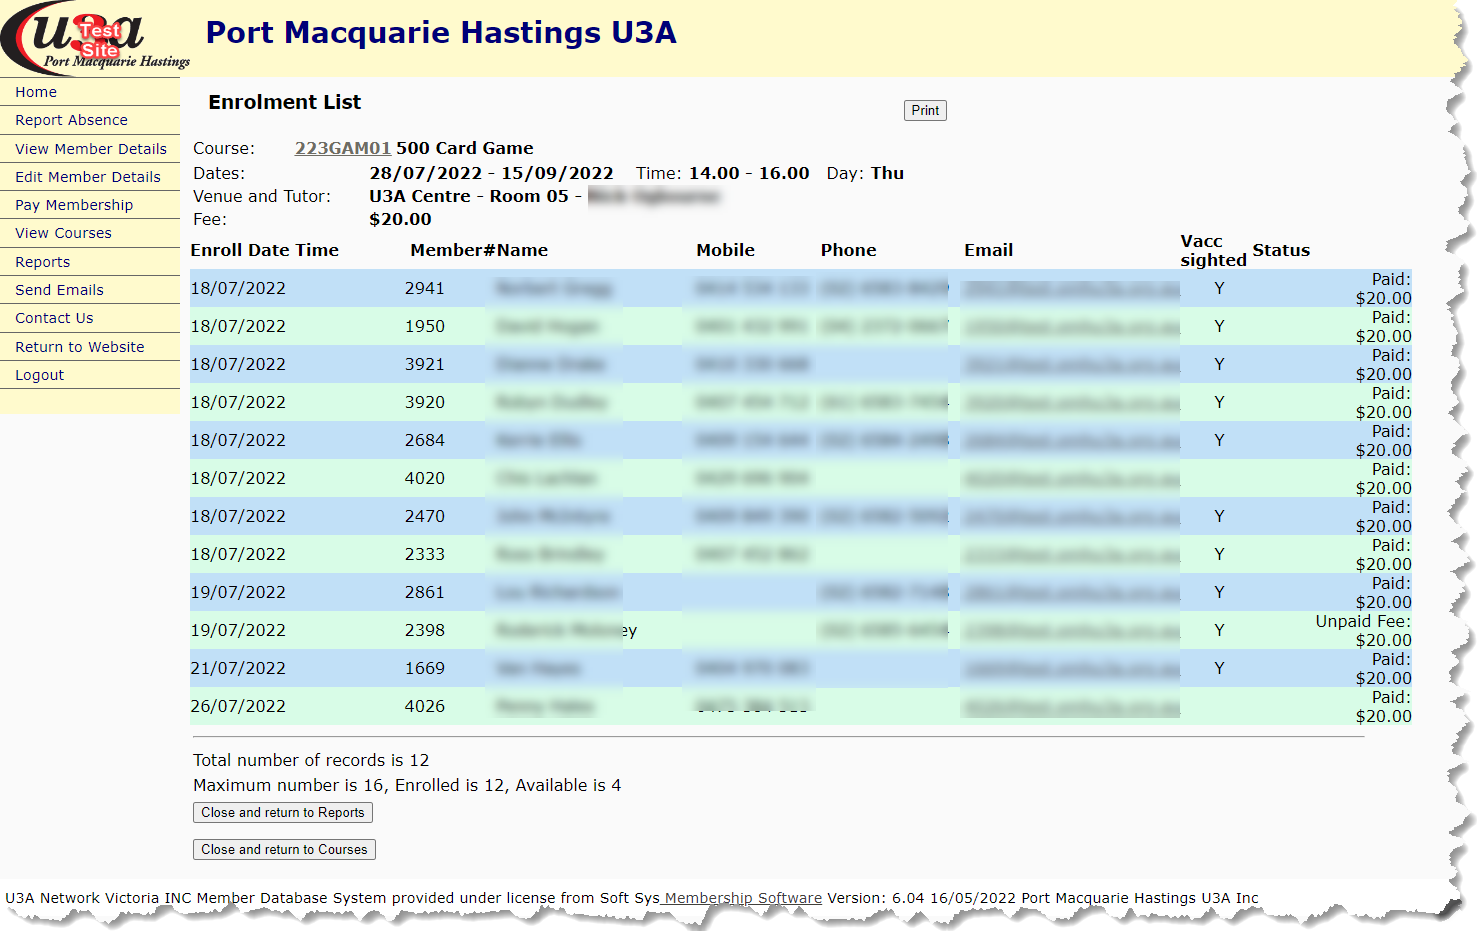Open the Home page
The width and height of the screenshot is (1477, 931).
tap(36, 91)
